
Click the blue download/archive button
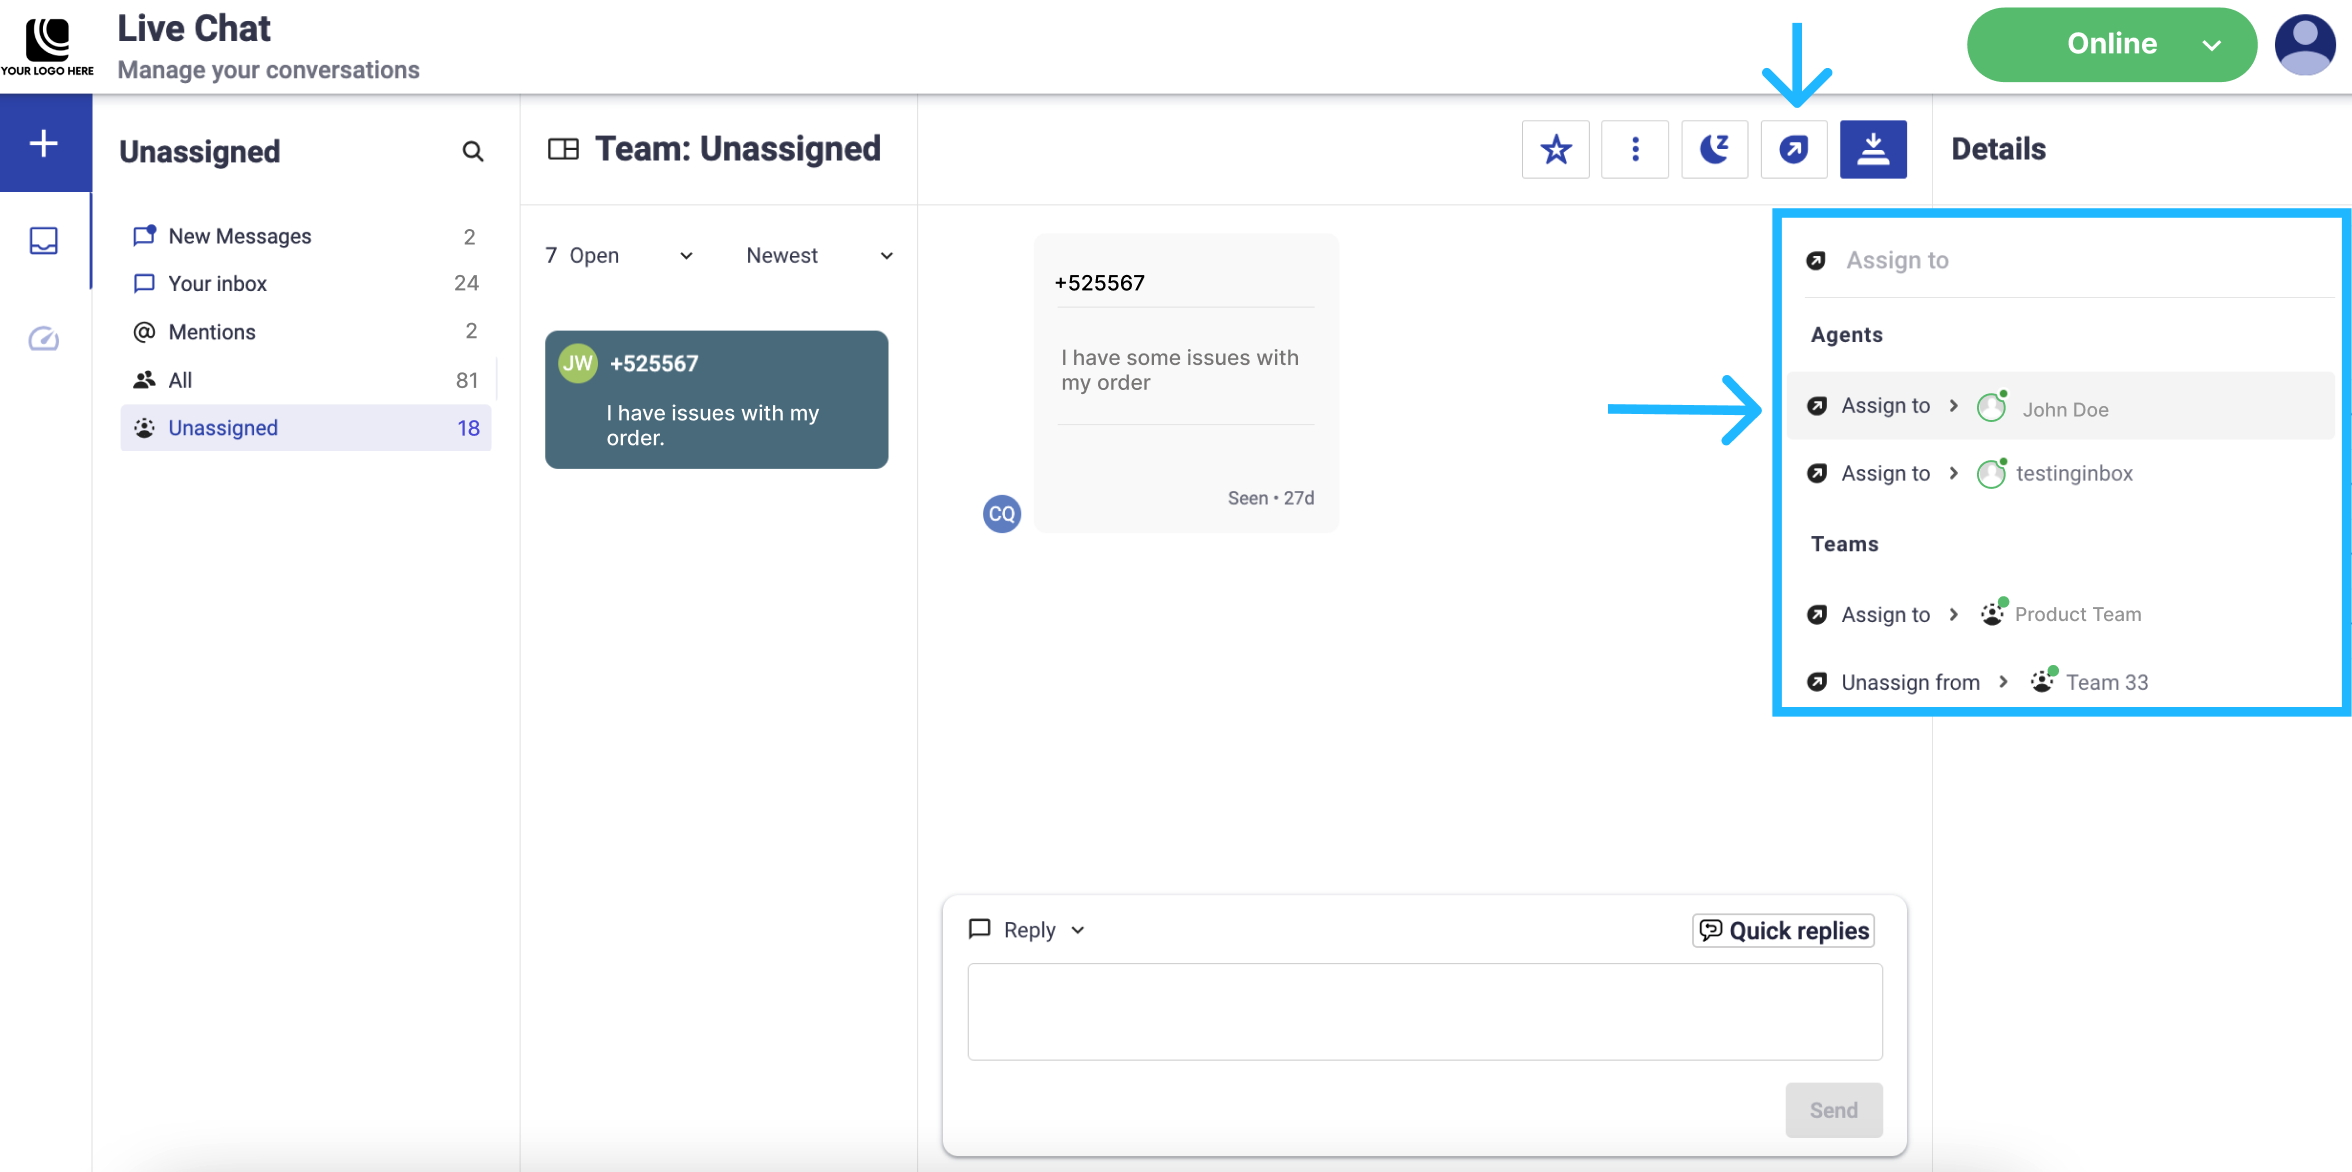(x=1873, y=150)
